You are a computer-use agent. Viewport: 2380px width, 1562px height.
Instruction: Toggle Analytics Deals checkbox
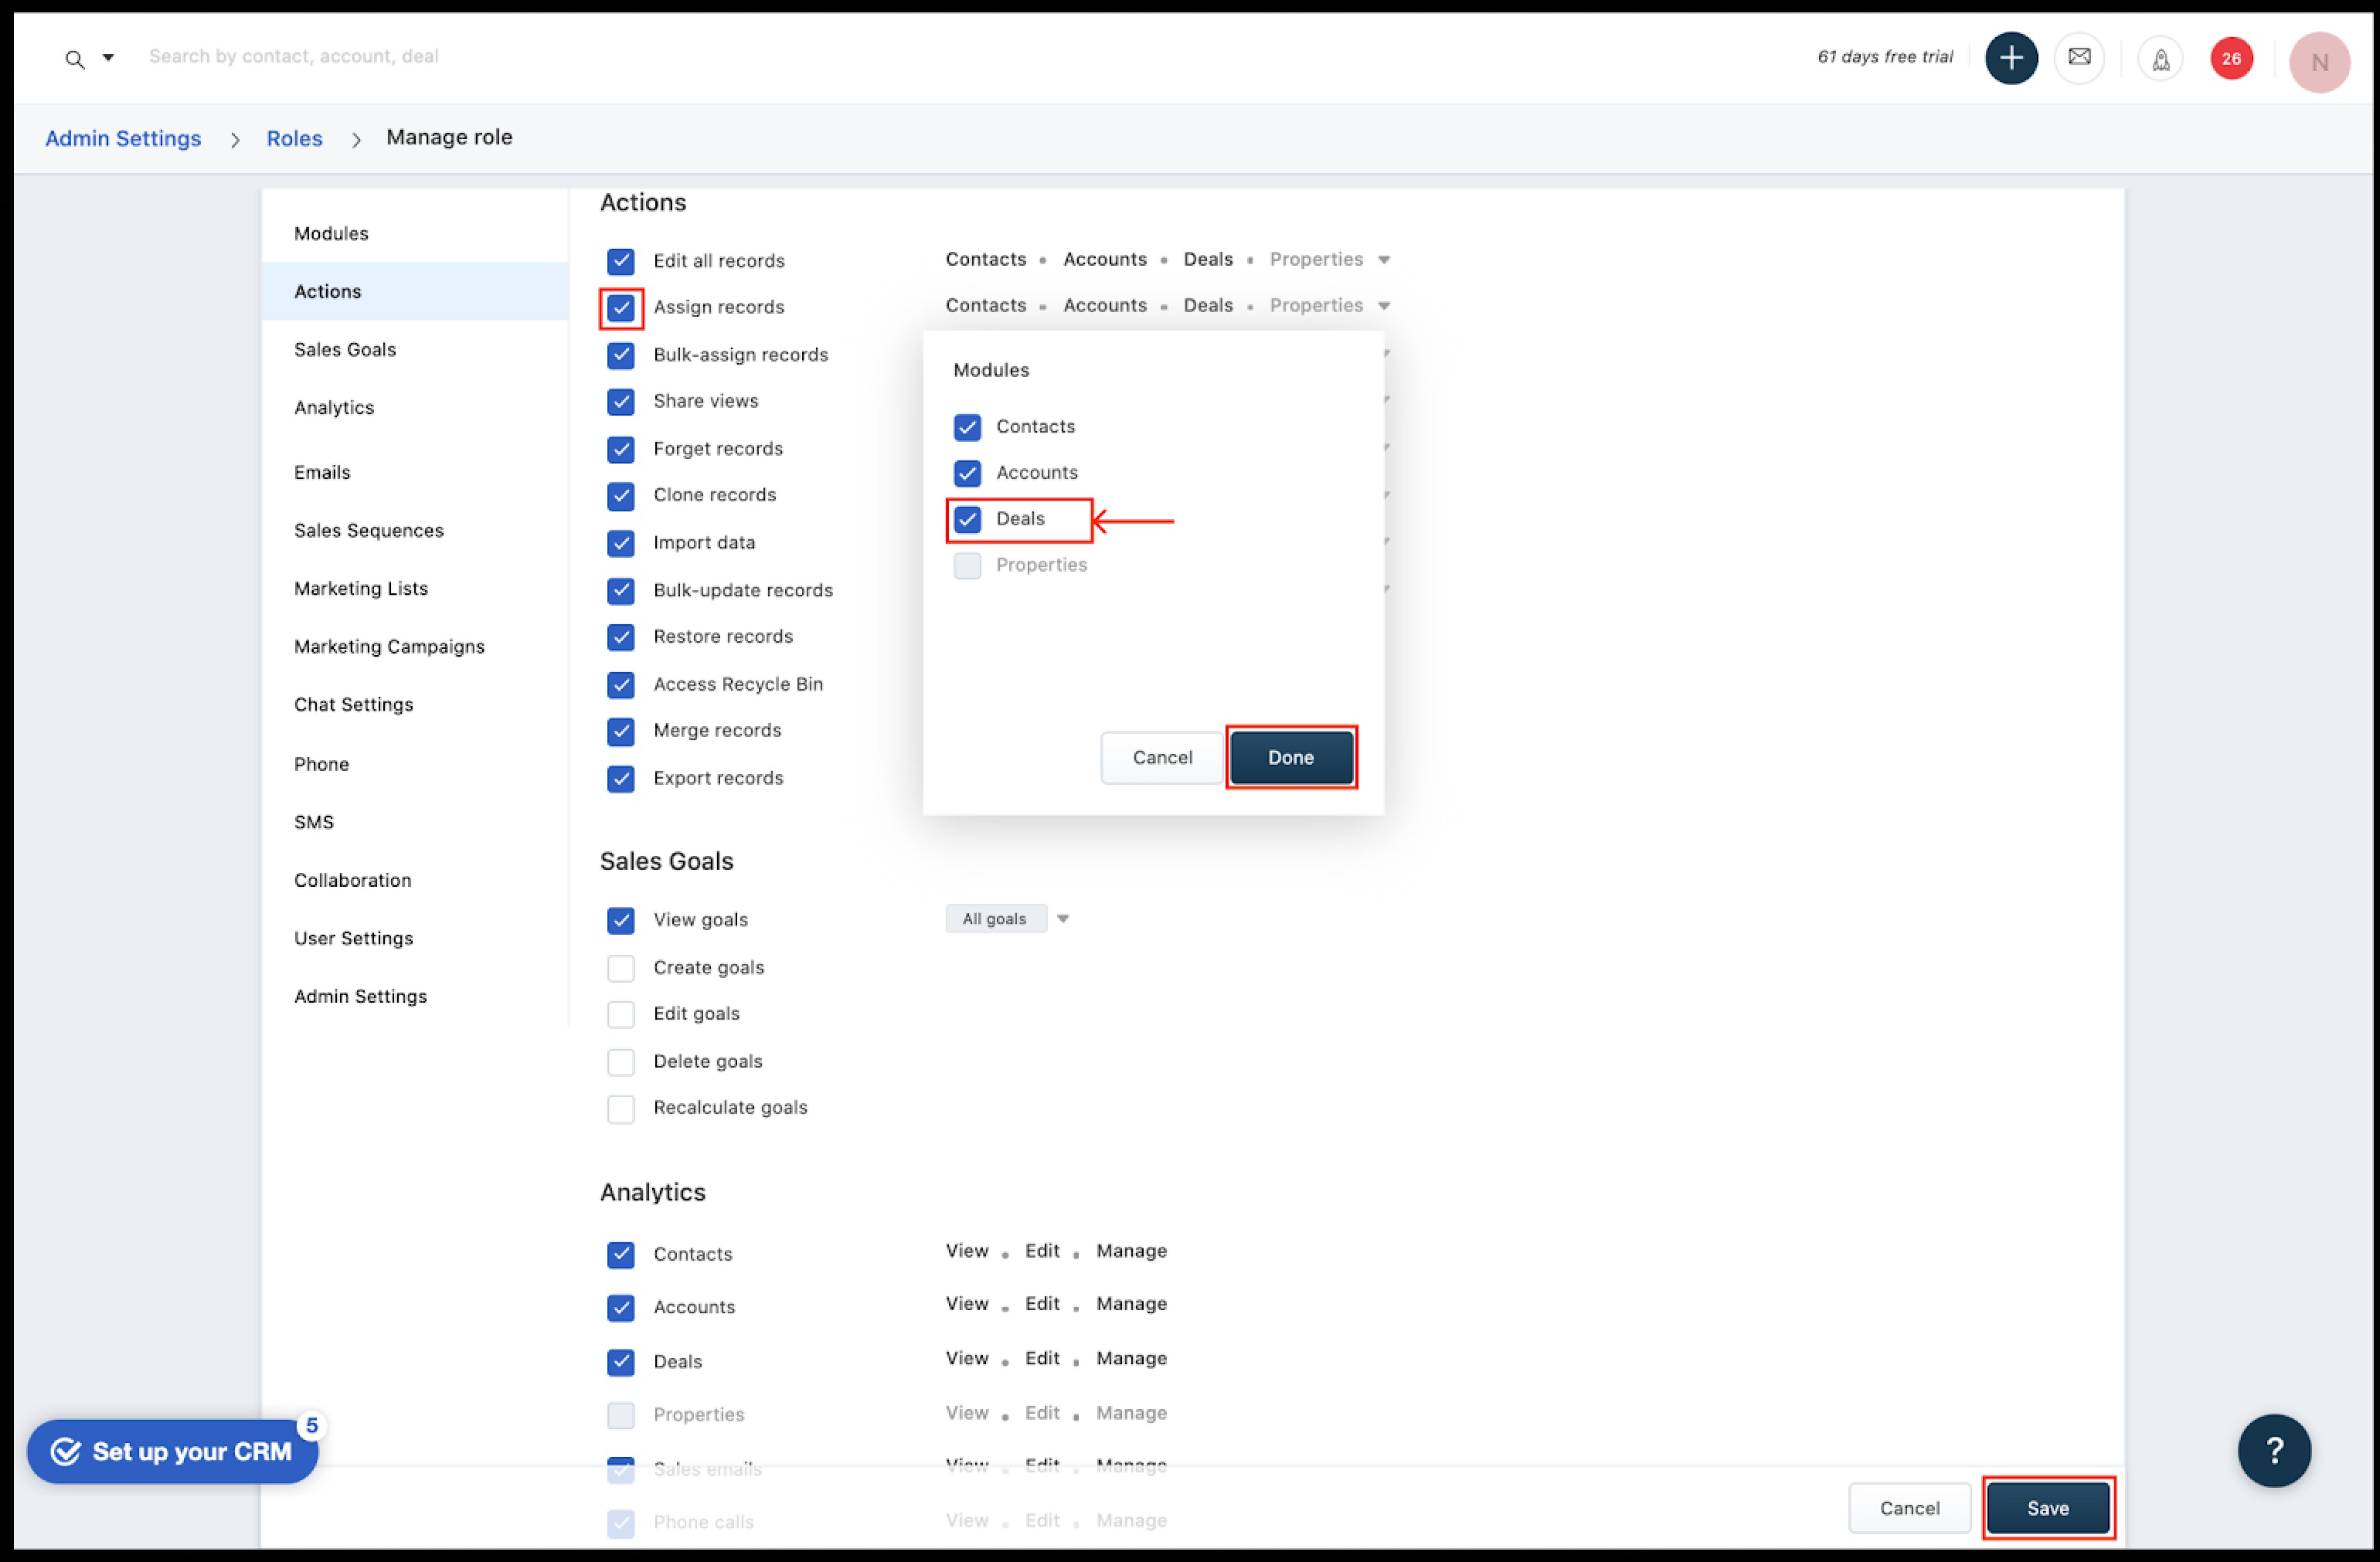pyautogui.click(x=620, y=1362)
